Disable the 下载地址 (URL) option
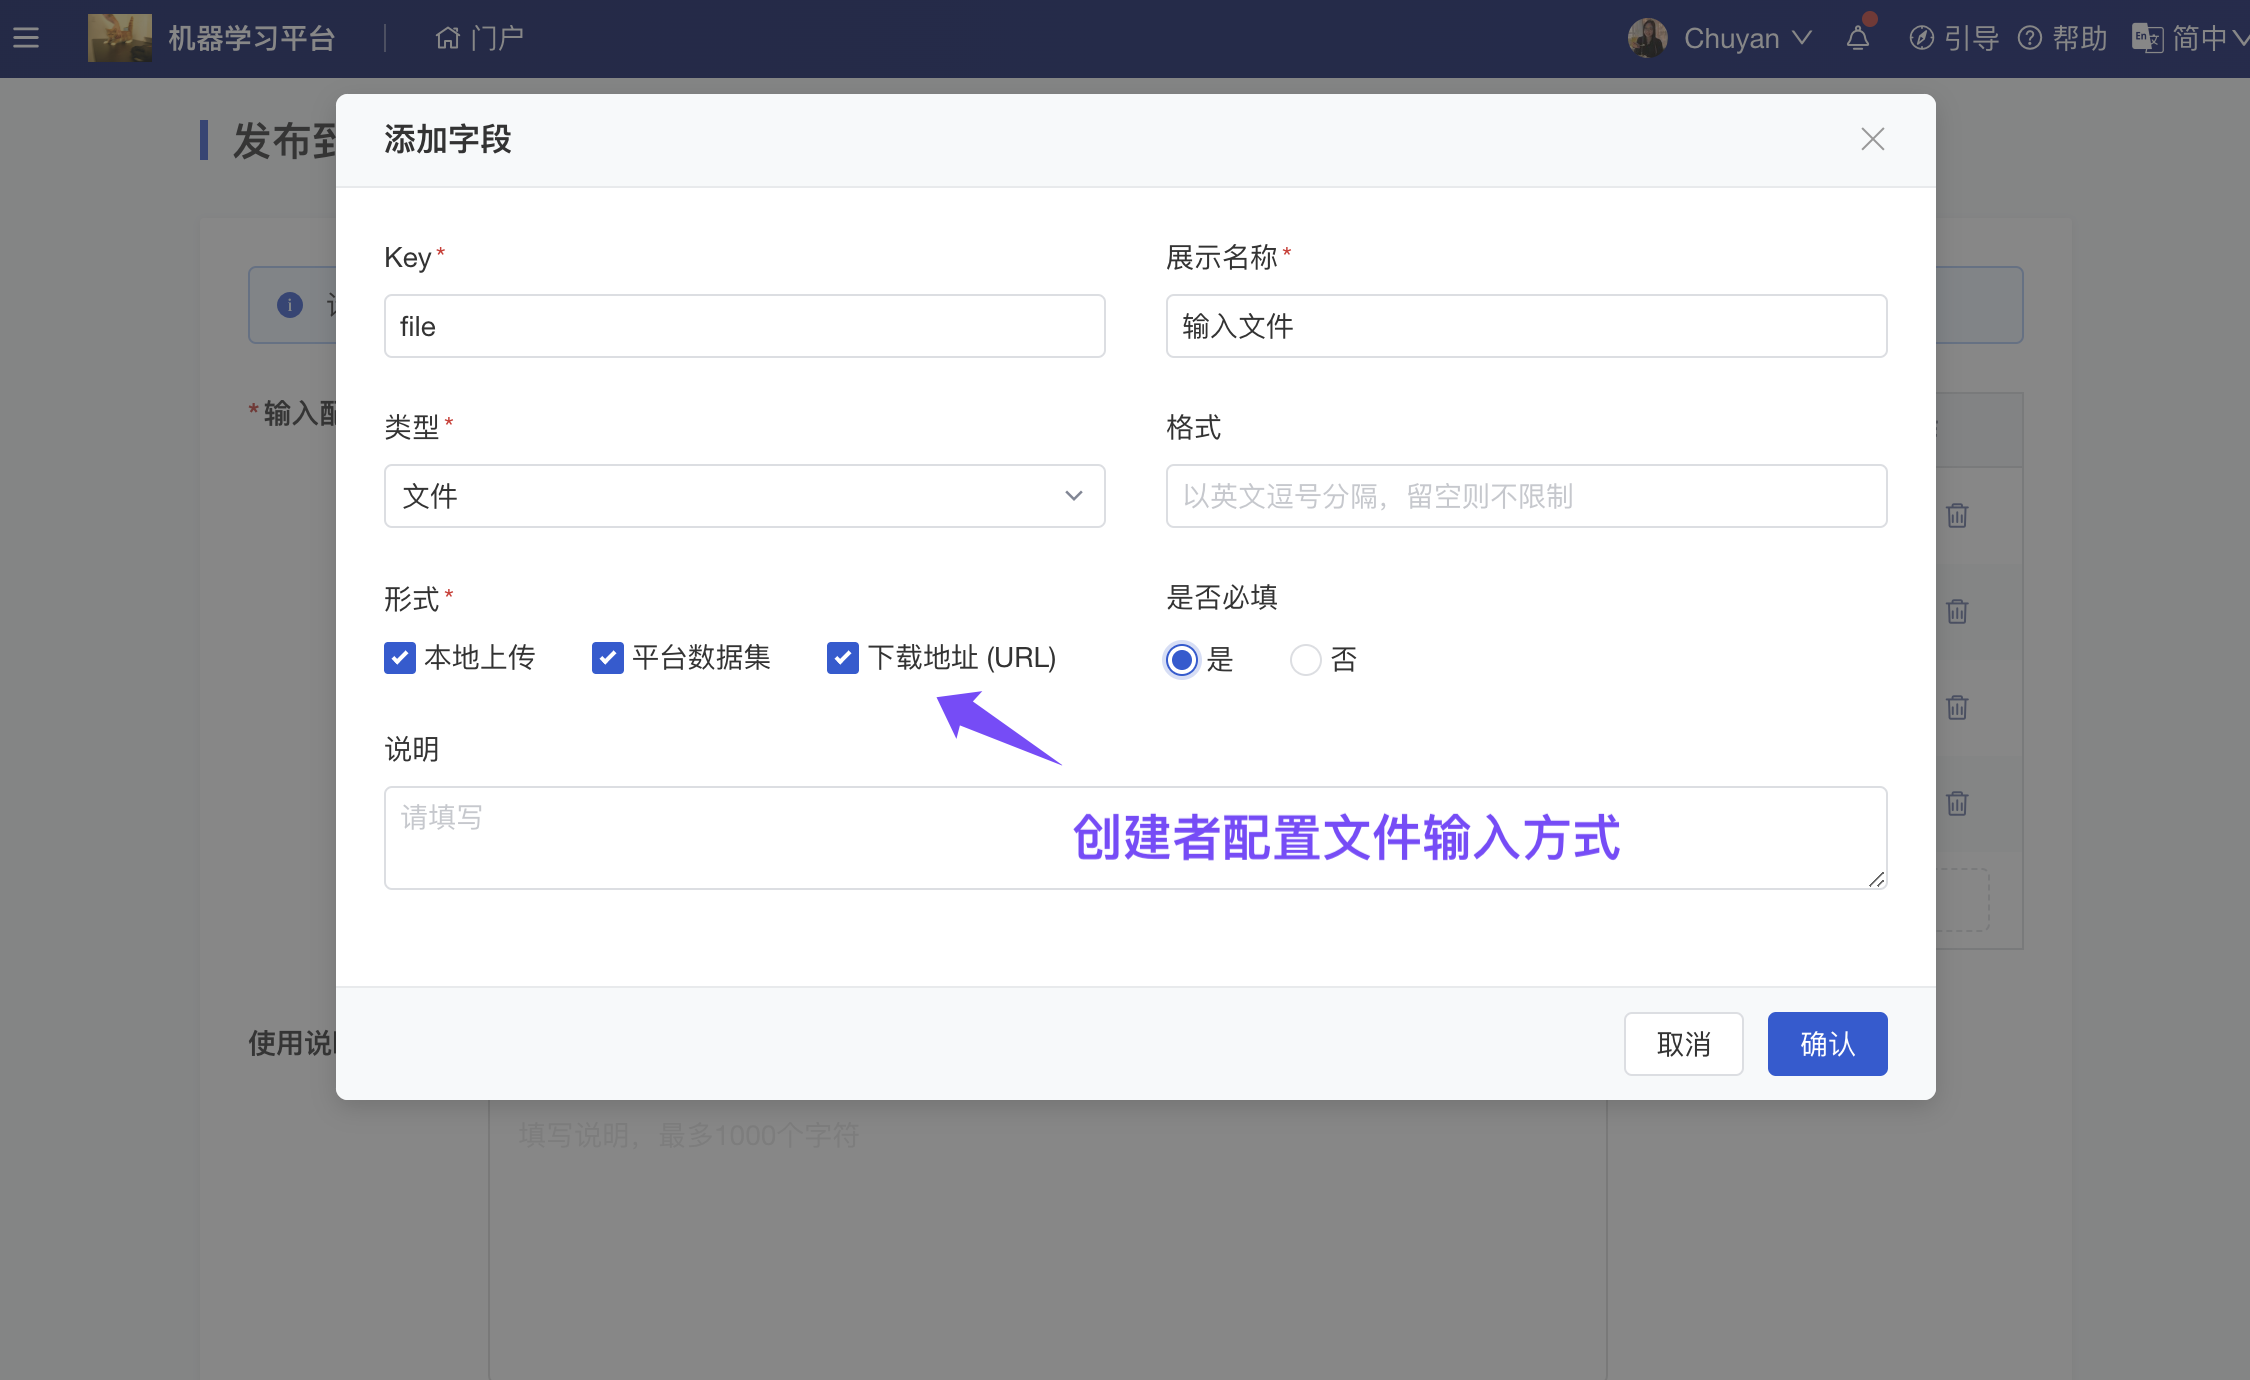This screenshot has width=2250, height=1380. 842,658
